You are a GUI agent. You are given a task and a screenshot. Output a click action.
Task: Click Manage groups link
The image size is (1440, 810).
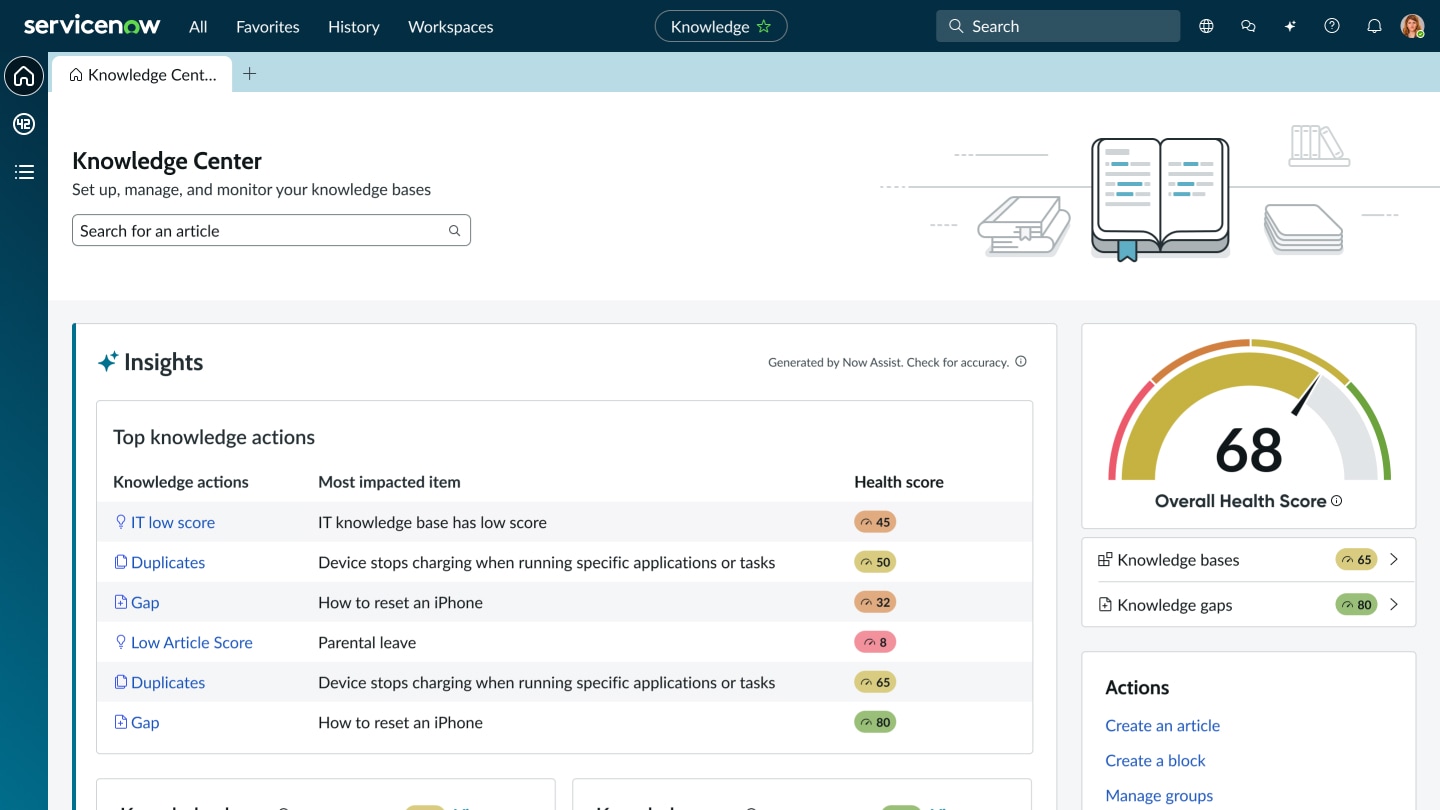pyautogui.click(x=1159, y=795)
